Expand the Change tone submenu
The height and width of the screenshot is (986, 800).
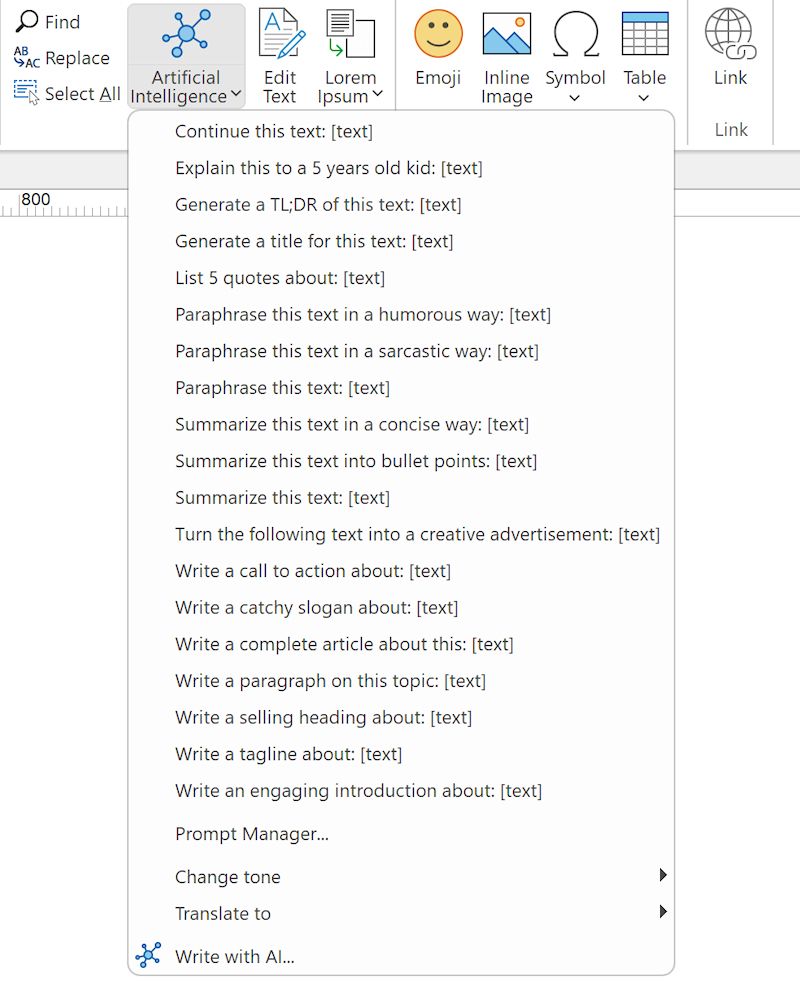click(x=401, y=877)
